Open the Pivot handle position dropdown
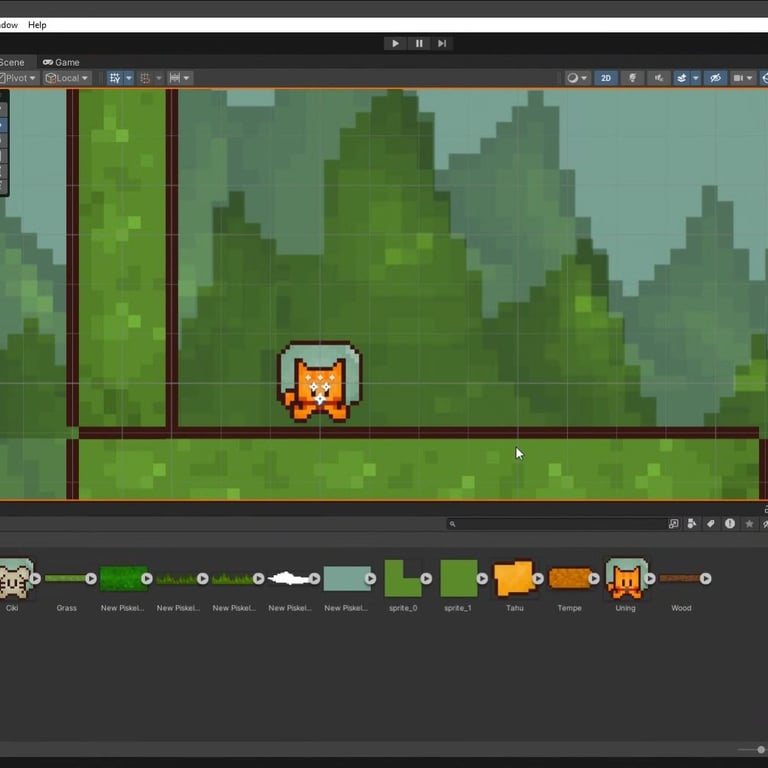 coord(18,78)
